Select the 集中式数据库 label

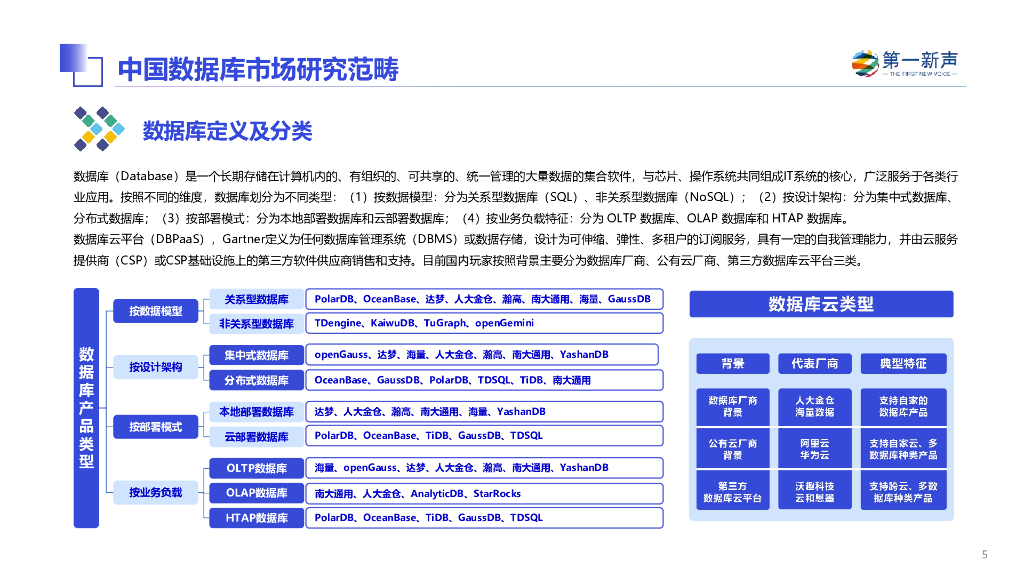coord(256,355)
